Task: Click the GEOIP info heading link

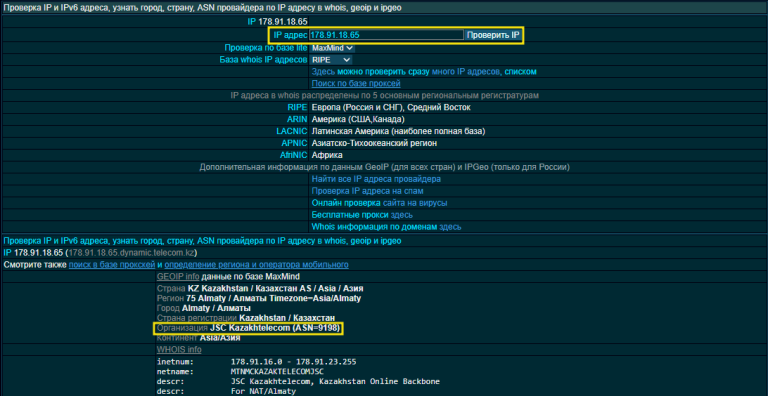Action: point(178,276)
